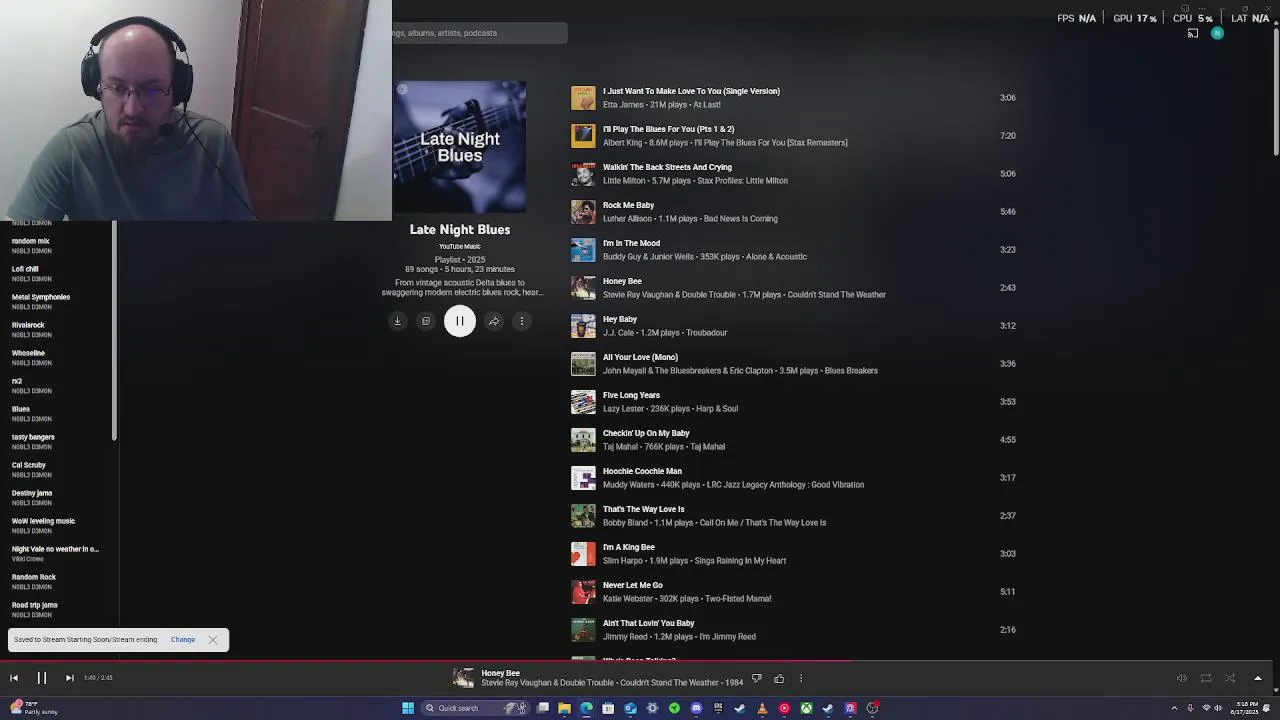Click the search songs, albums, artists field
Image resolution: width=1280 pixels, height=720 pixels.
pos(480,33)
